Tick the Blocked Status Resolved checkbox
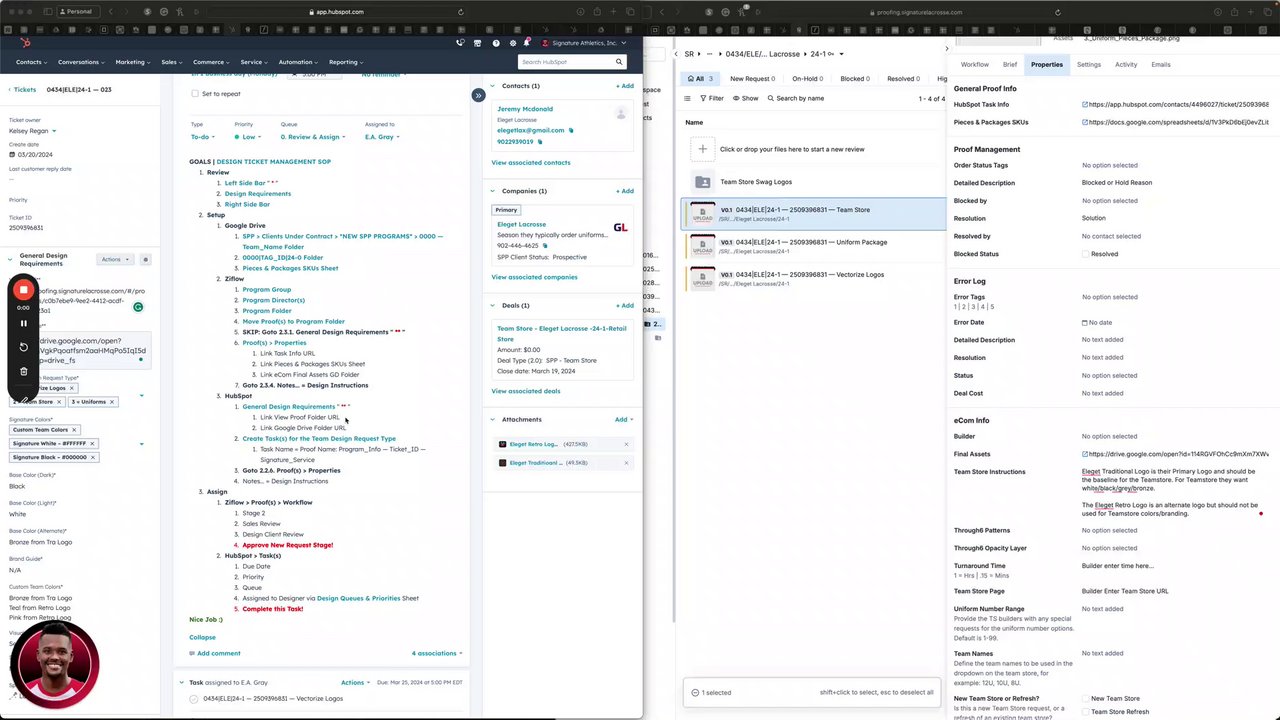 [1085, 254]
